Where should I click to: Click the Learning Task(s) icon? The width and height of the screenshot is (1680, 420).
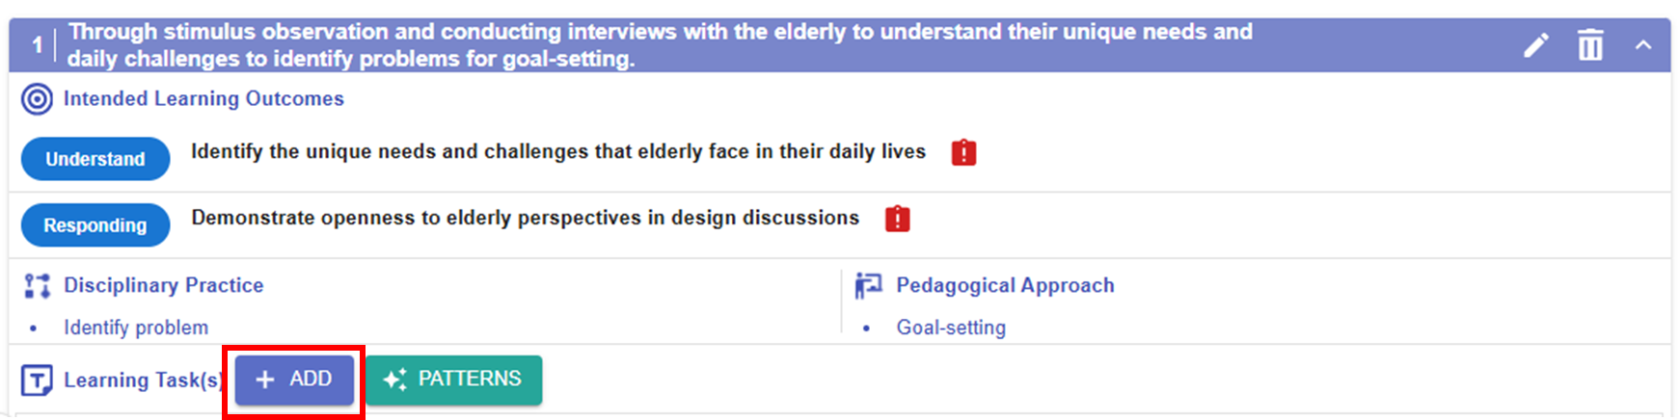(x=37, y=381)
